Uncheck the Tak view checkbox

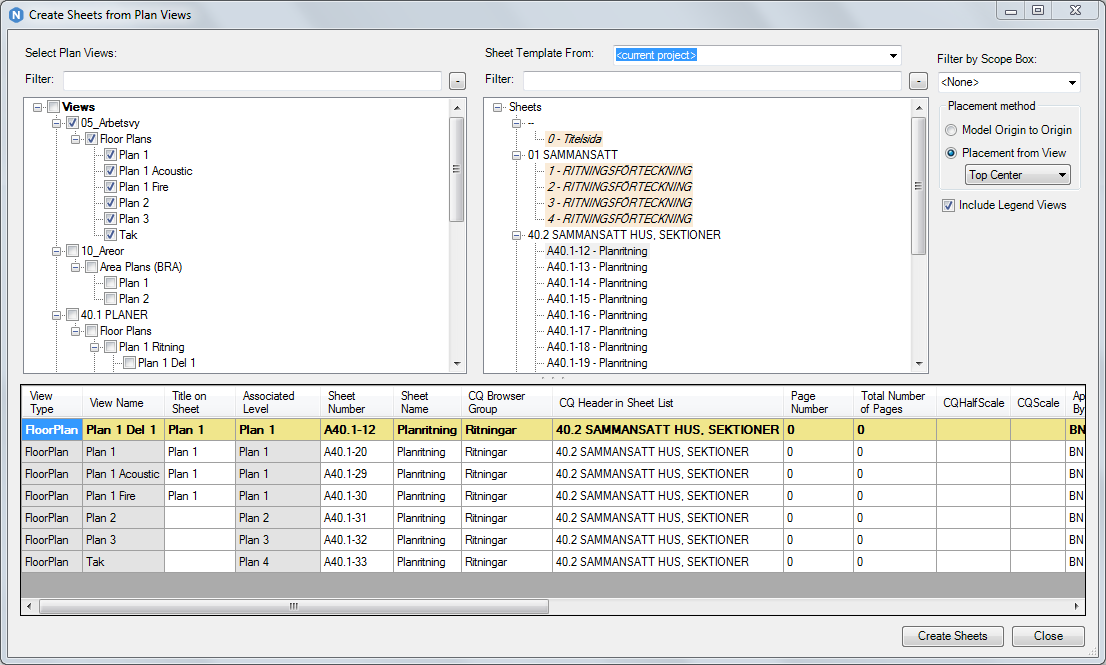click(110, 234)
